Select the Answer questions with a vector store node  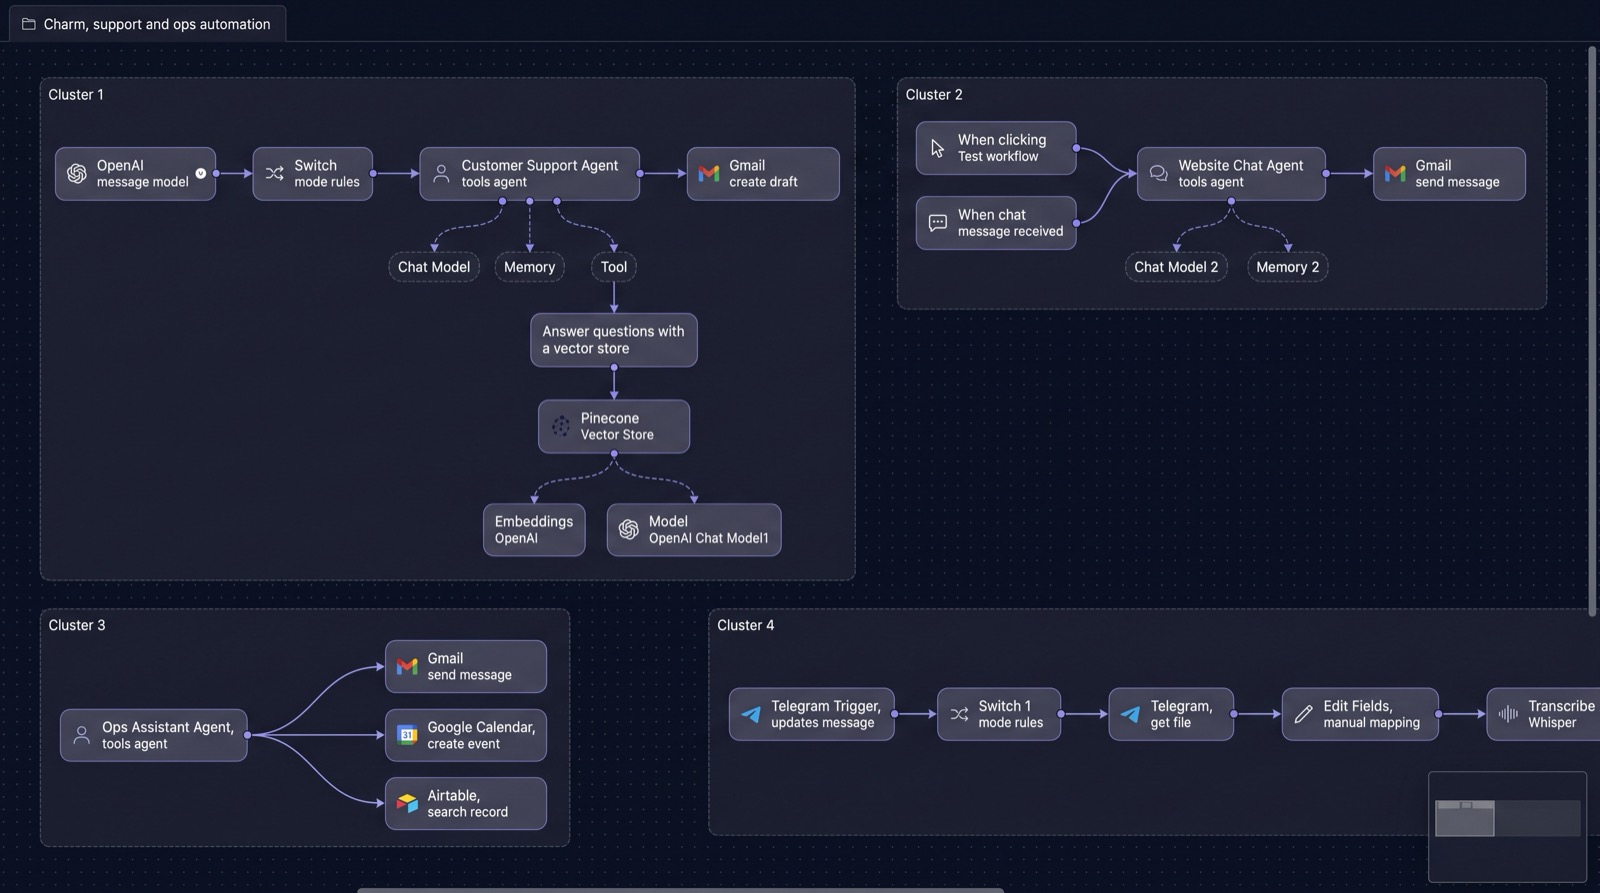tap(614, 340)
